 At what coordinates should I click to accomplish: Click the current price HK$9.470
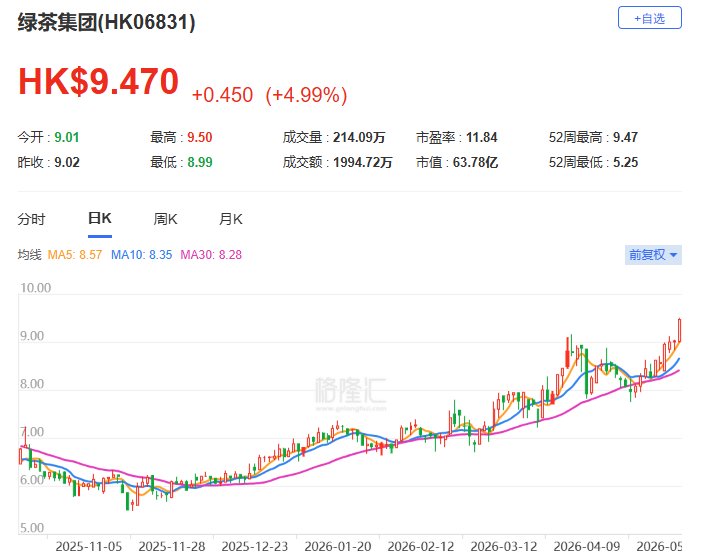click(x=98, y=82)
